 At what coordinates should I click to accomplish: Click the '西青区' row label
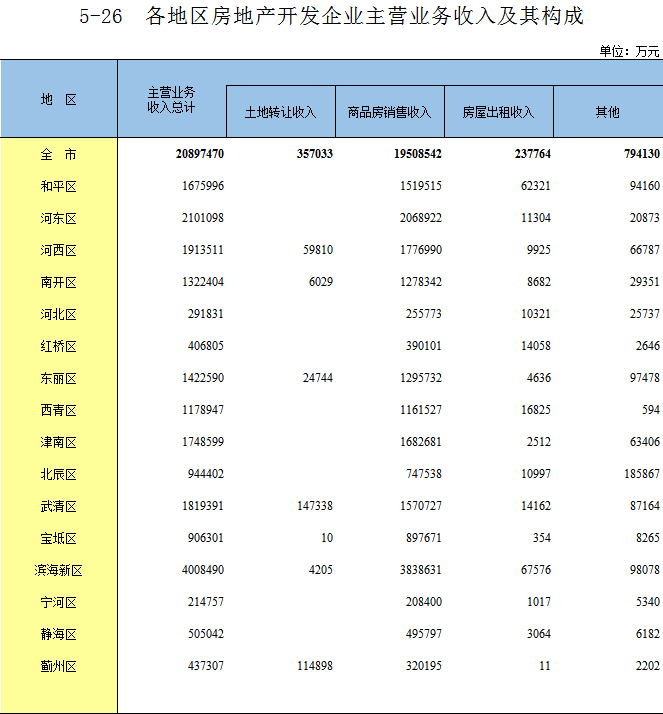58,410
